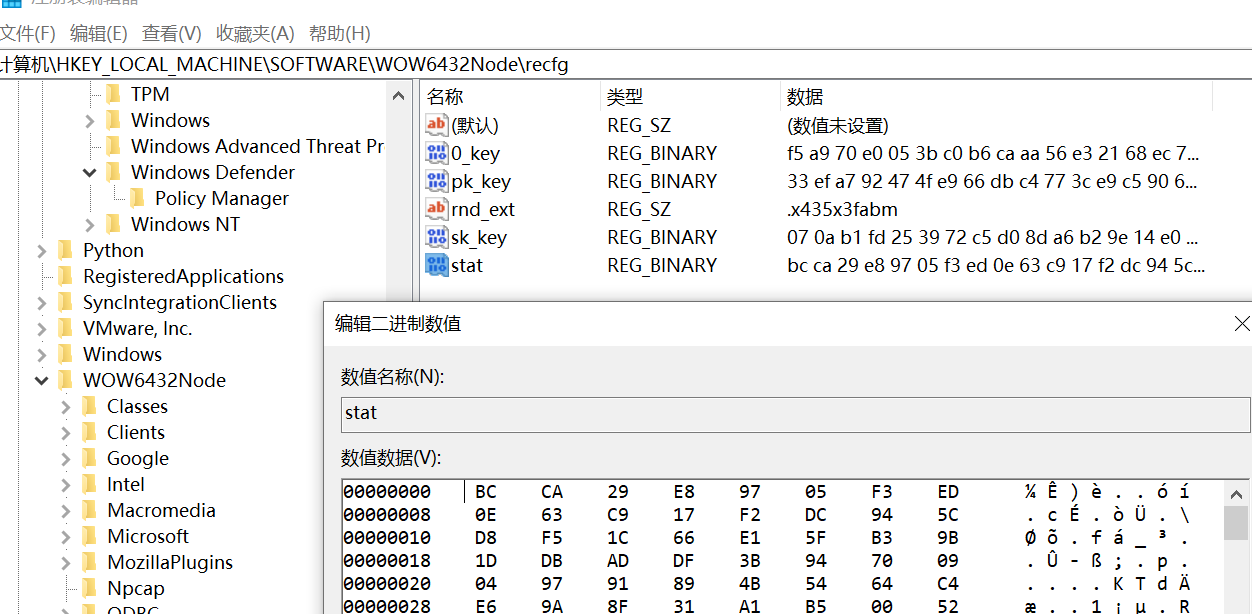Click hex byte 0E in row 00000008
The width and height of the screenshot is (1252, 614).
[x=486, y=515]
